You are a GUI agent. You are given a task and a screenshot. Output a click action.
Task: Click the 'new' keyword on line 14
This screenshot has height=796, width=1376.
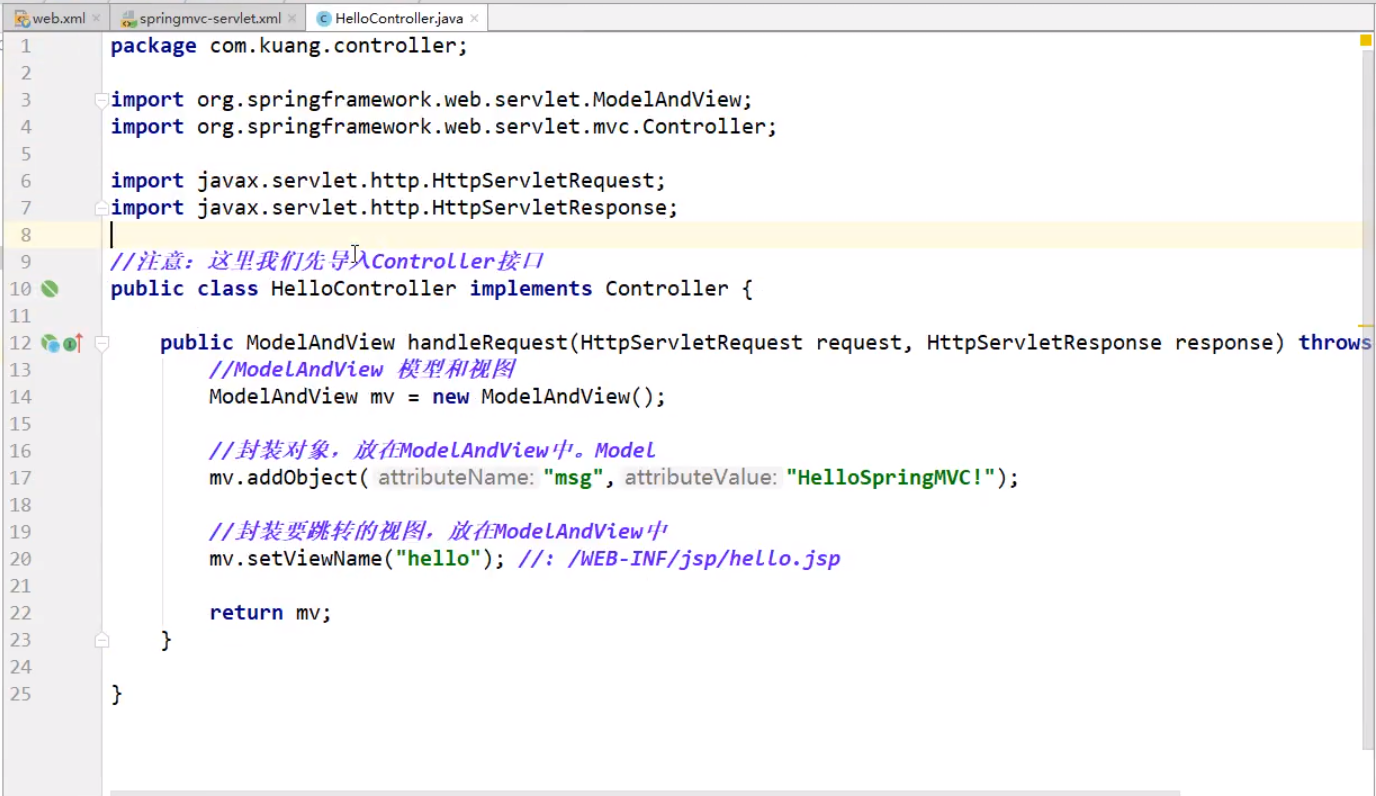[450, 397]
